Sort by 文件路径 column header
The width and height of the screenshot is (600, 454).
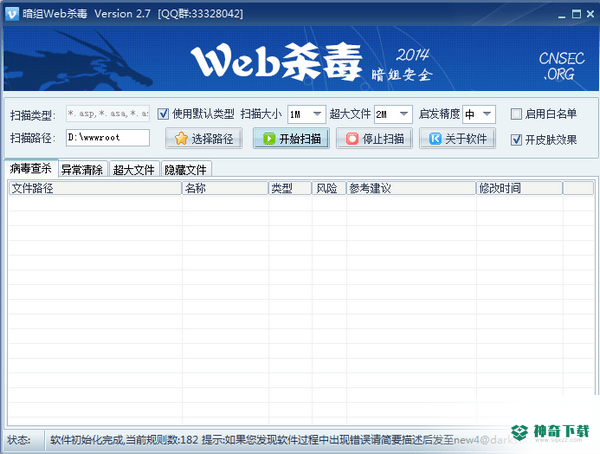[x=95, y=188]
